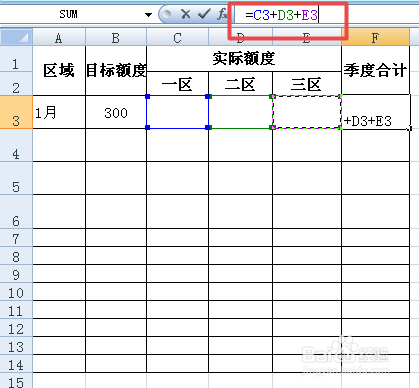Open the Insert Function fx dialog
This screenshot has height=388, width=419.
pos(222,14)
